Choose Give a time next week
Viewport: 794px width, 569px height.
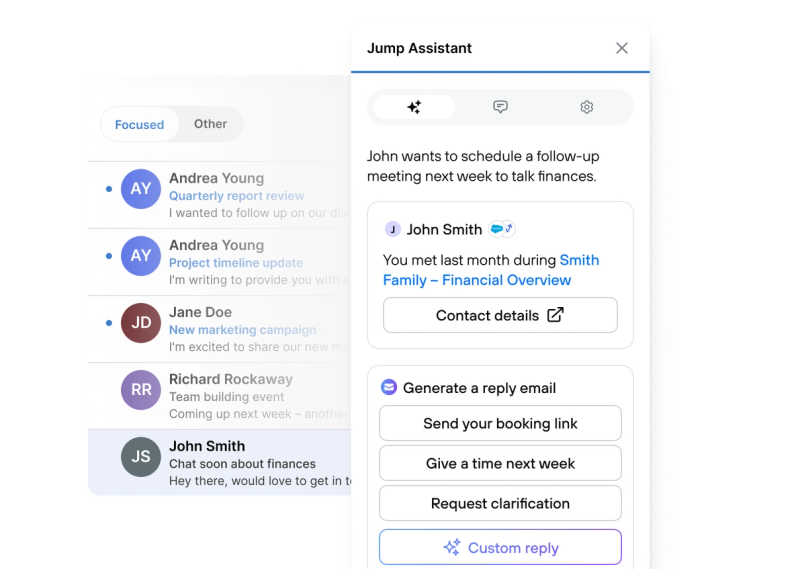click(x=500, y=463)
